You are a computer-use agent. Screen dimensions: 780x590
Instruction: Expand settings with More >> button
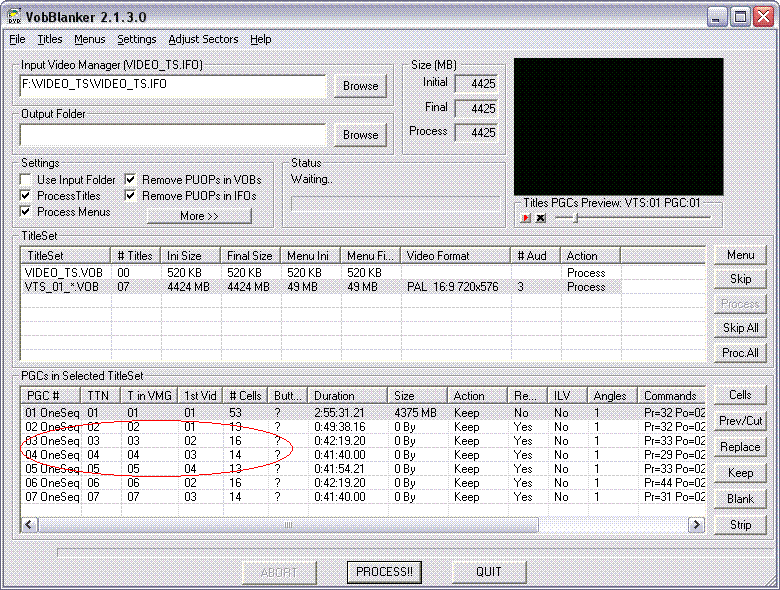point(199,216)
